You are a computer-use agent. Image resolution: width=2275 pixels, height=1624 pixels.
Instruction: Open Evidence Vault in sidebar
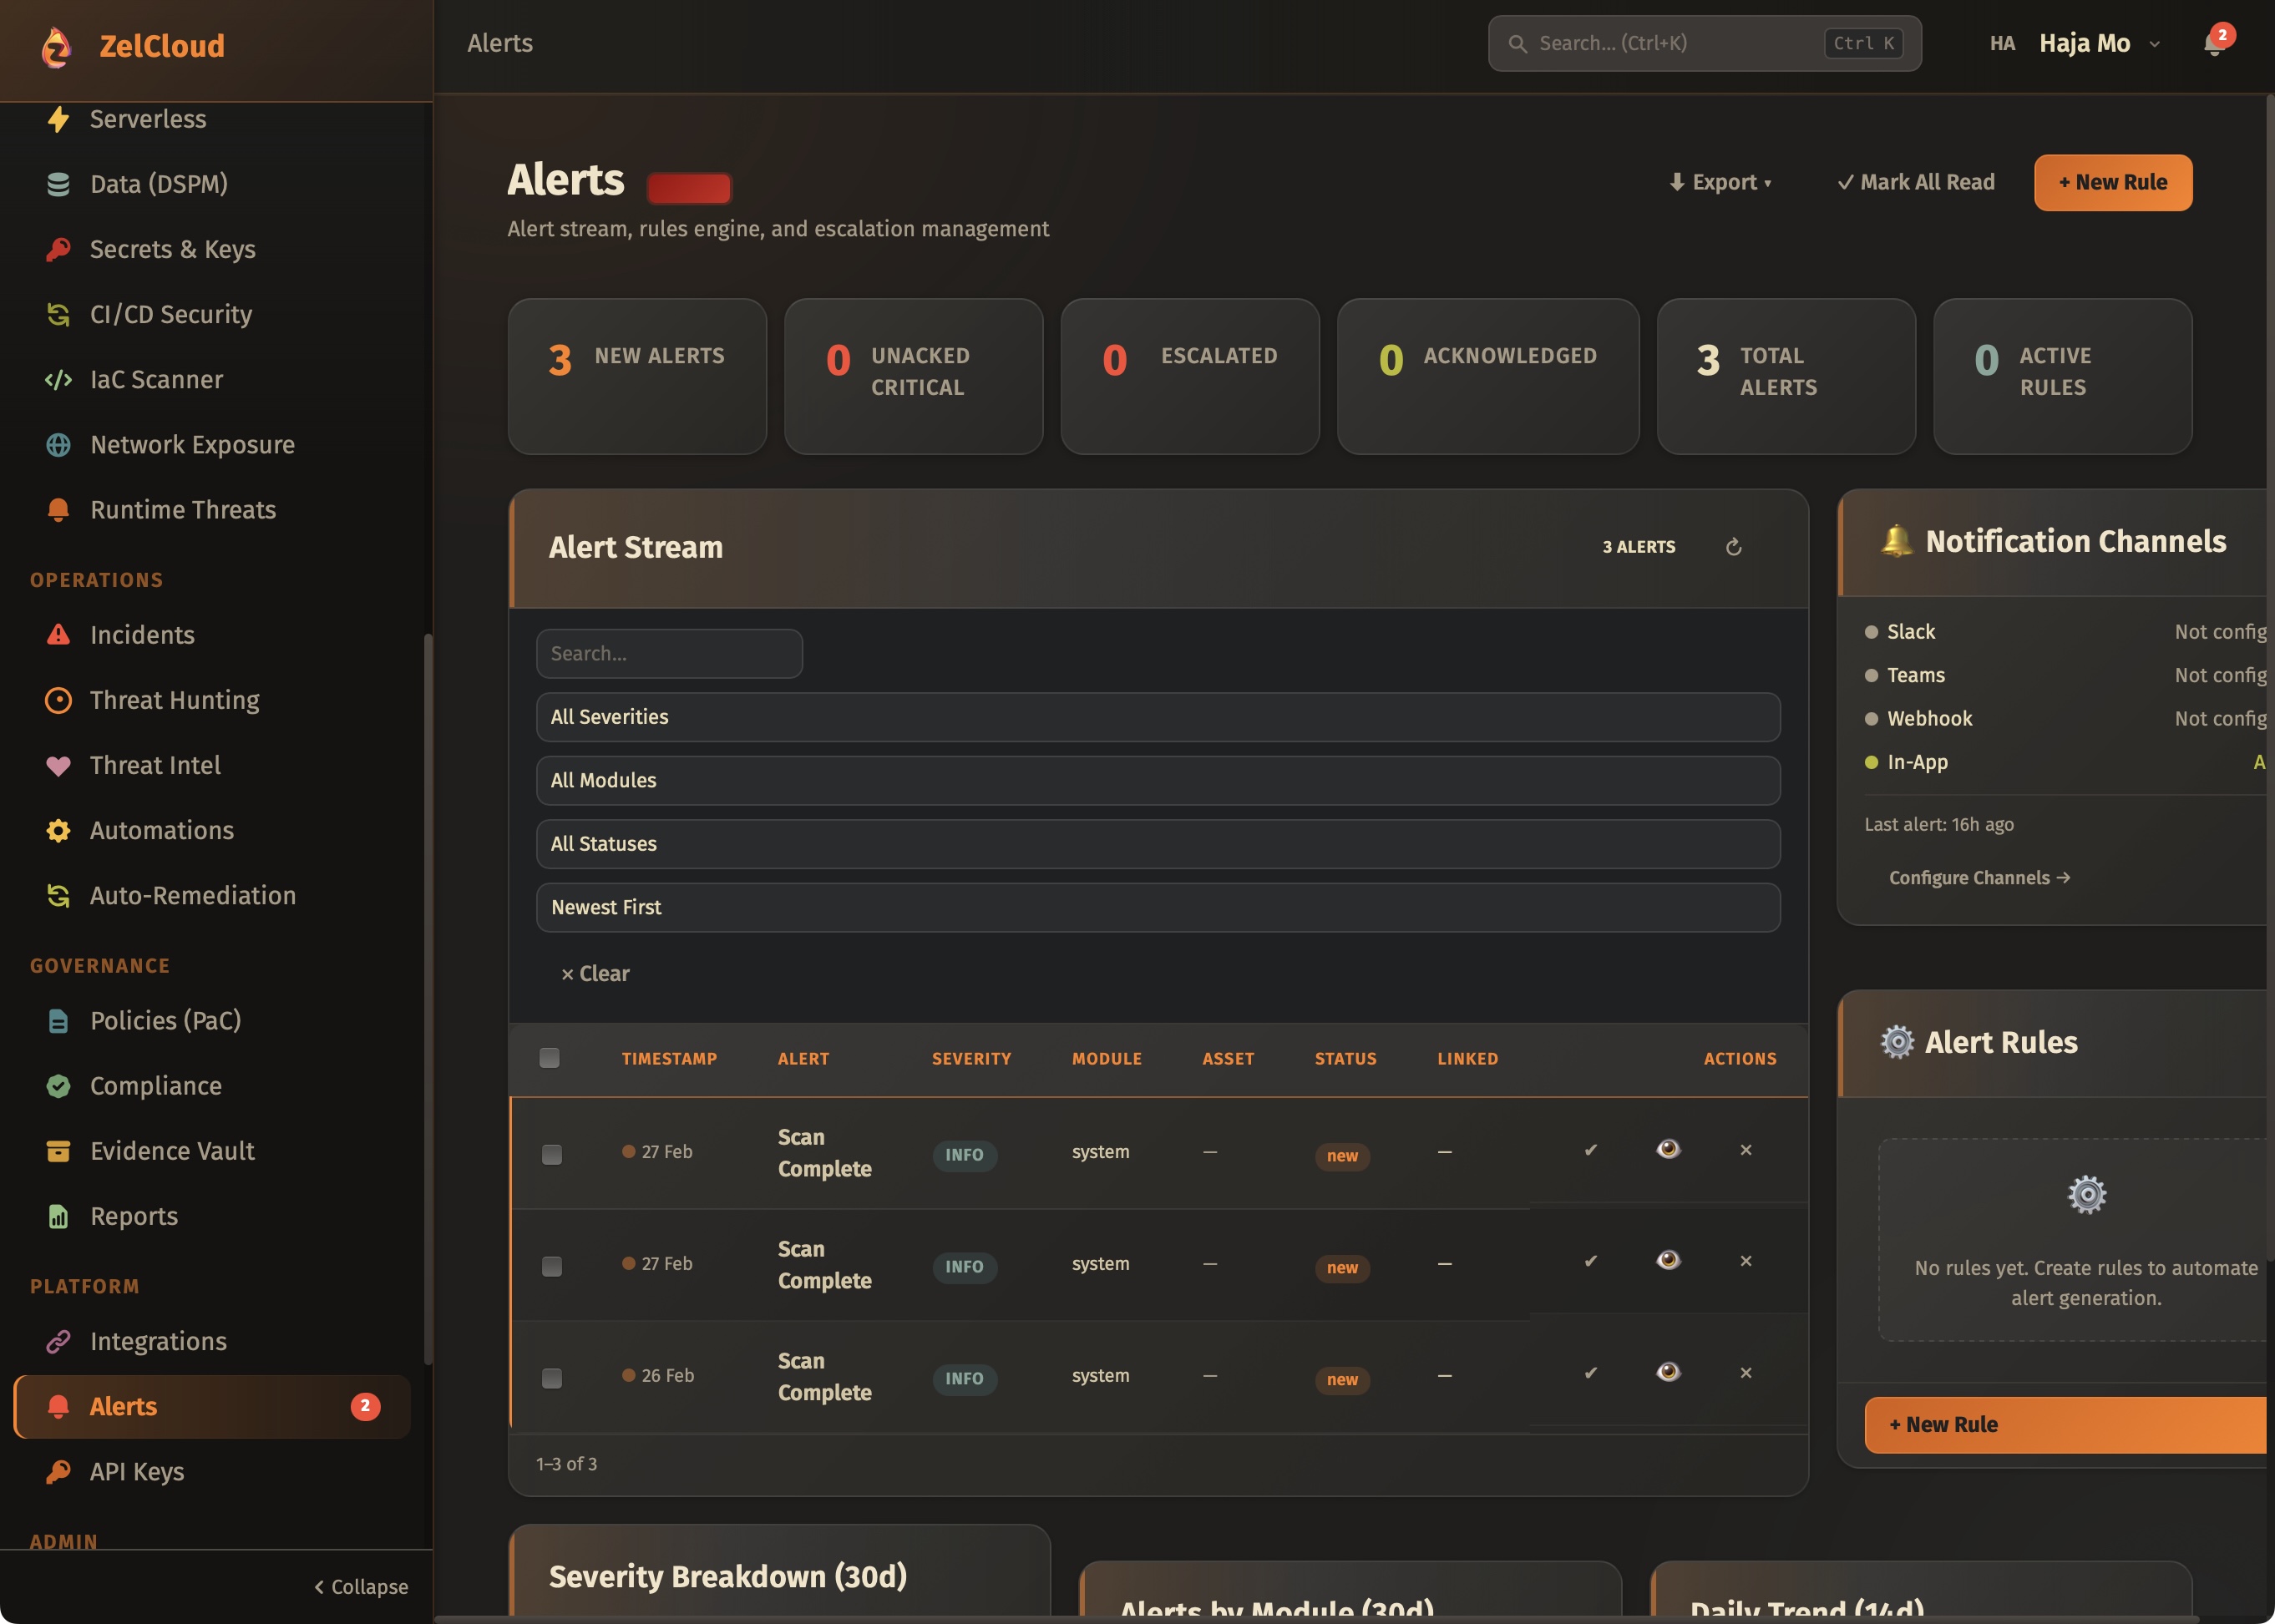pyautogui.click(x=172, y=1151)
